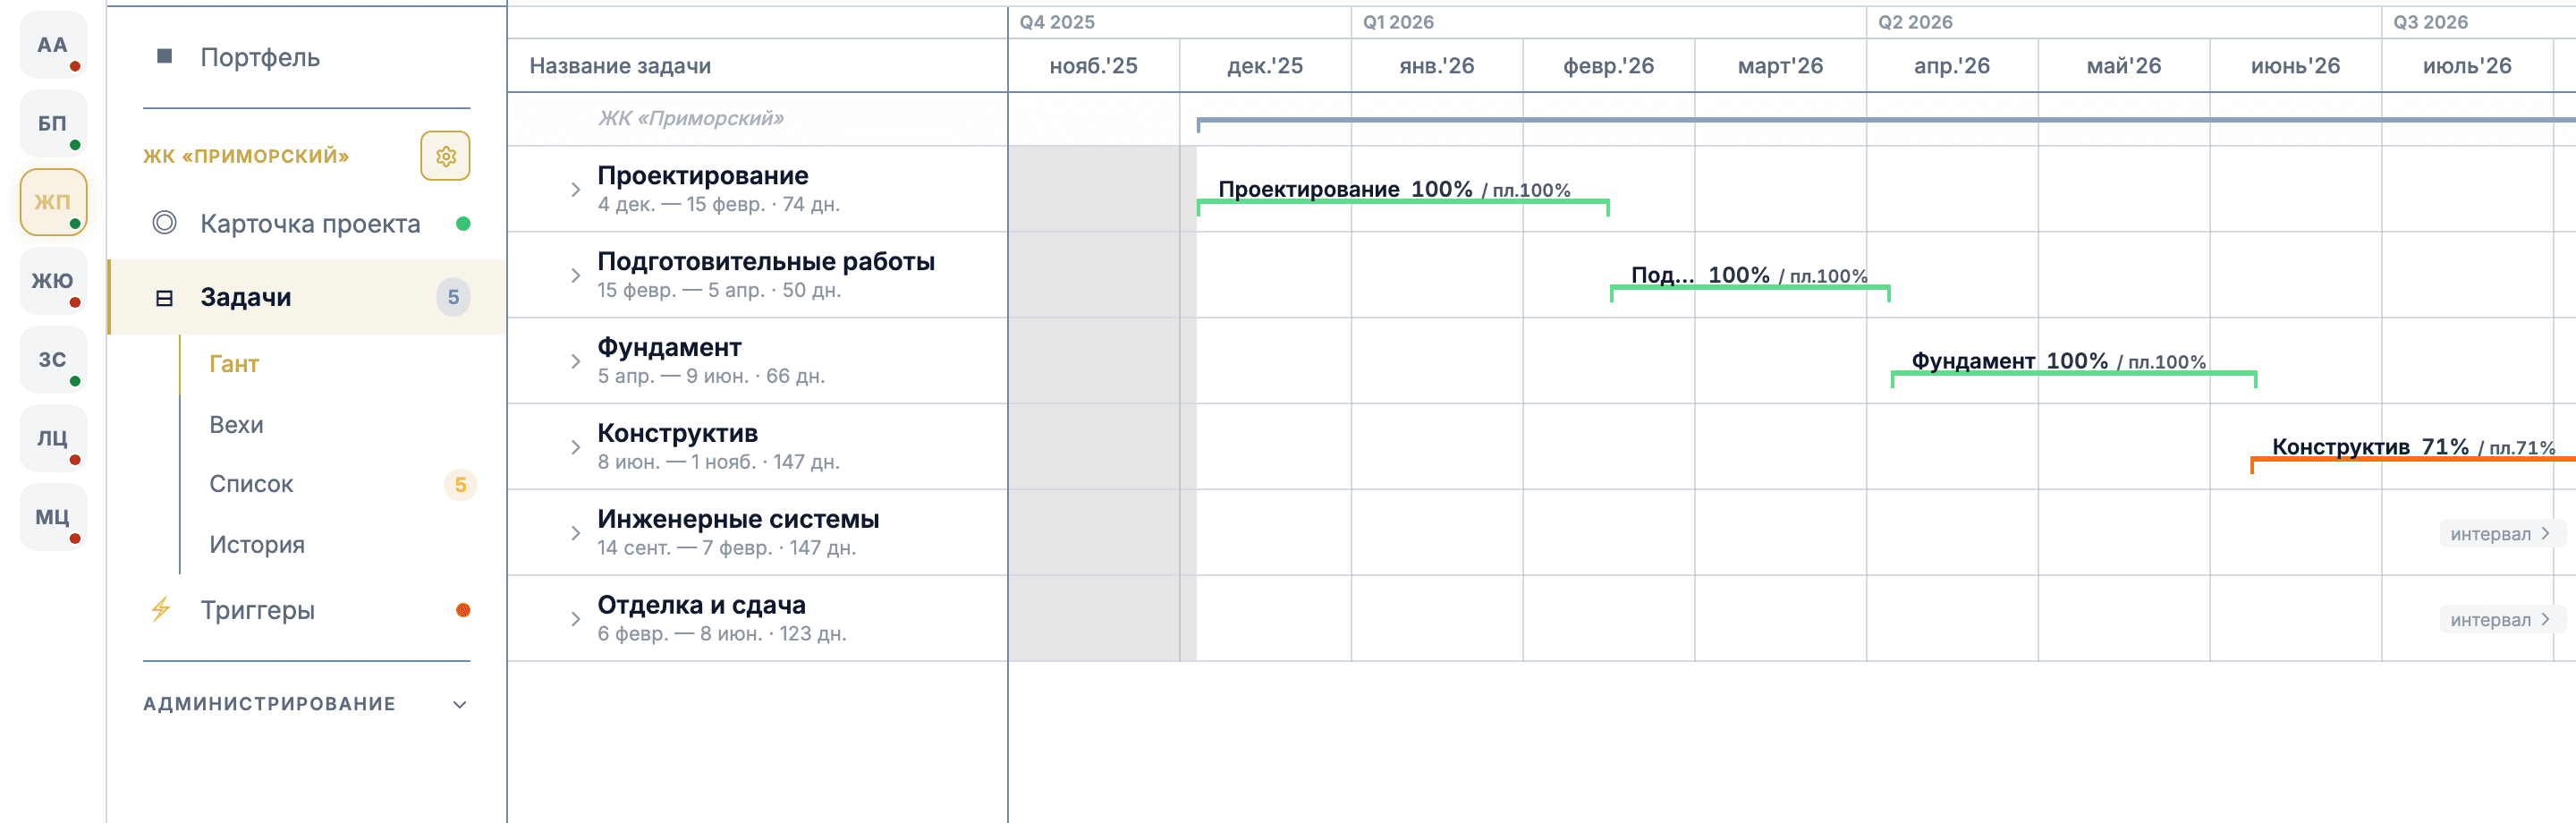Screen dimensions: 2576x823
Task: Click the Q1 2026 quarter header
Action: [1398, 22]
